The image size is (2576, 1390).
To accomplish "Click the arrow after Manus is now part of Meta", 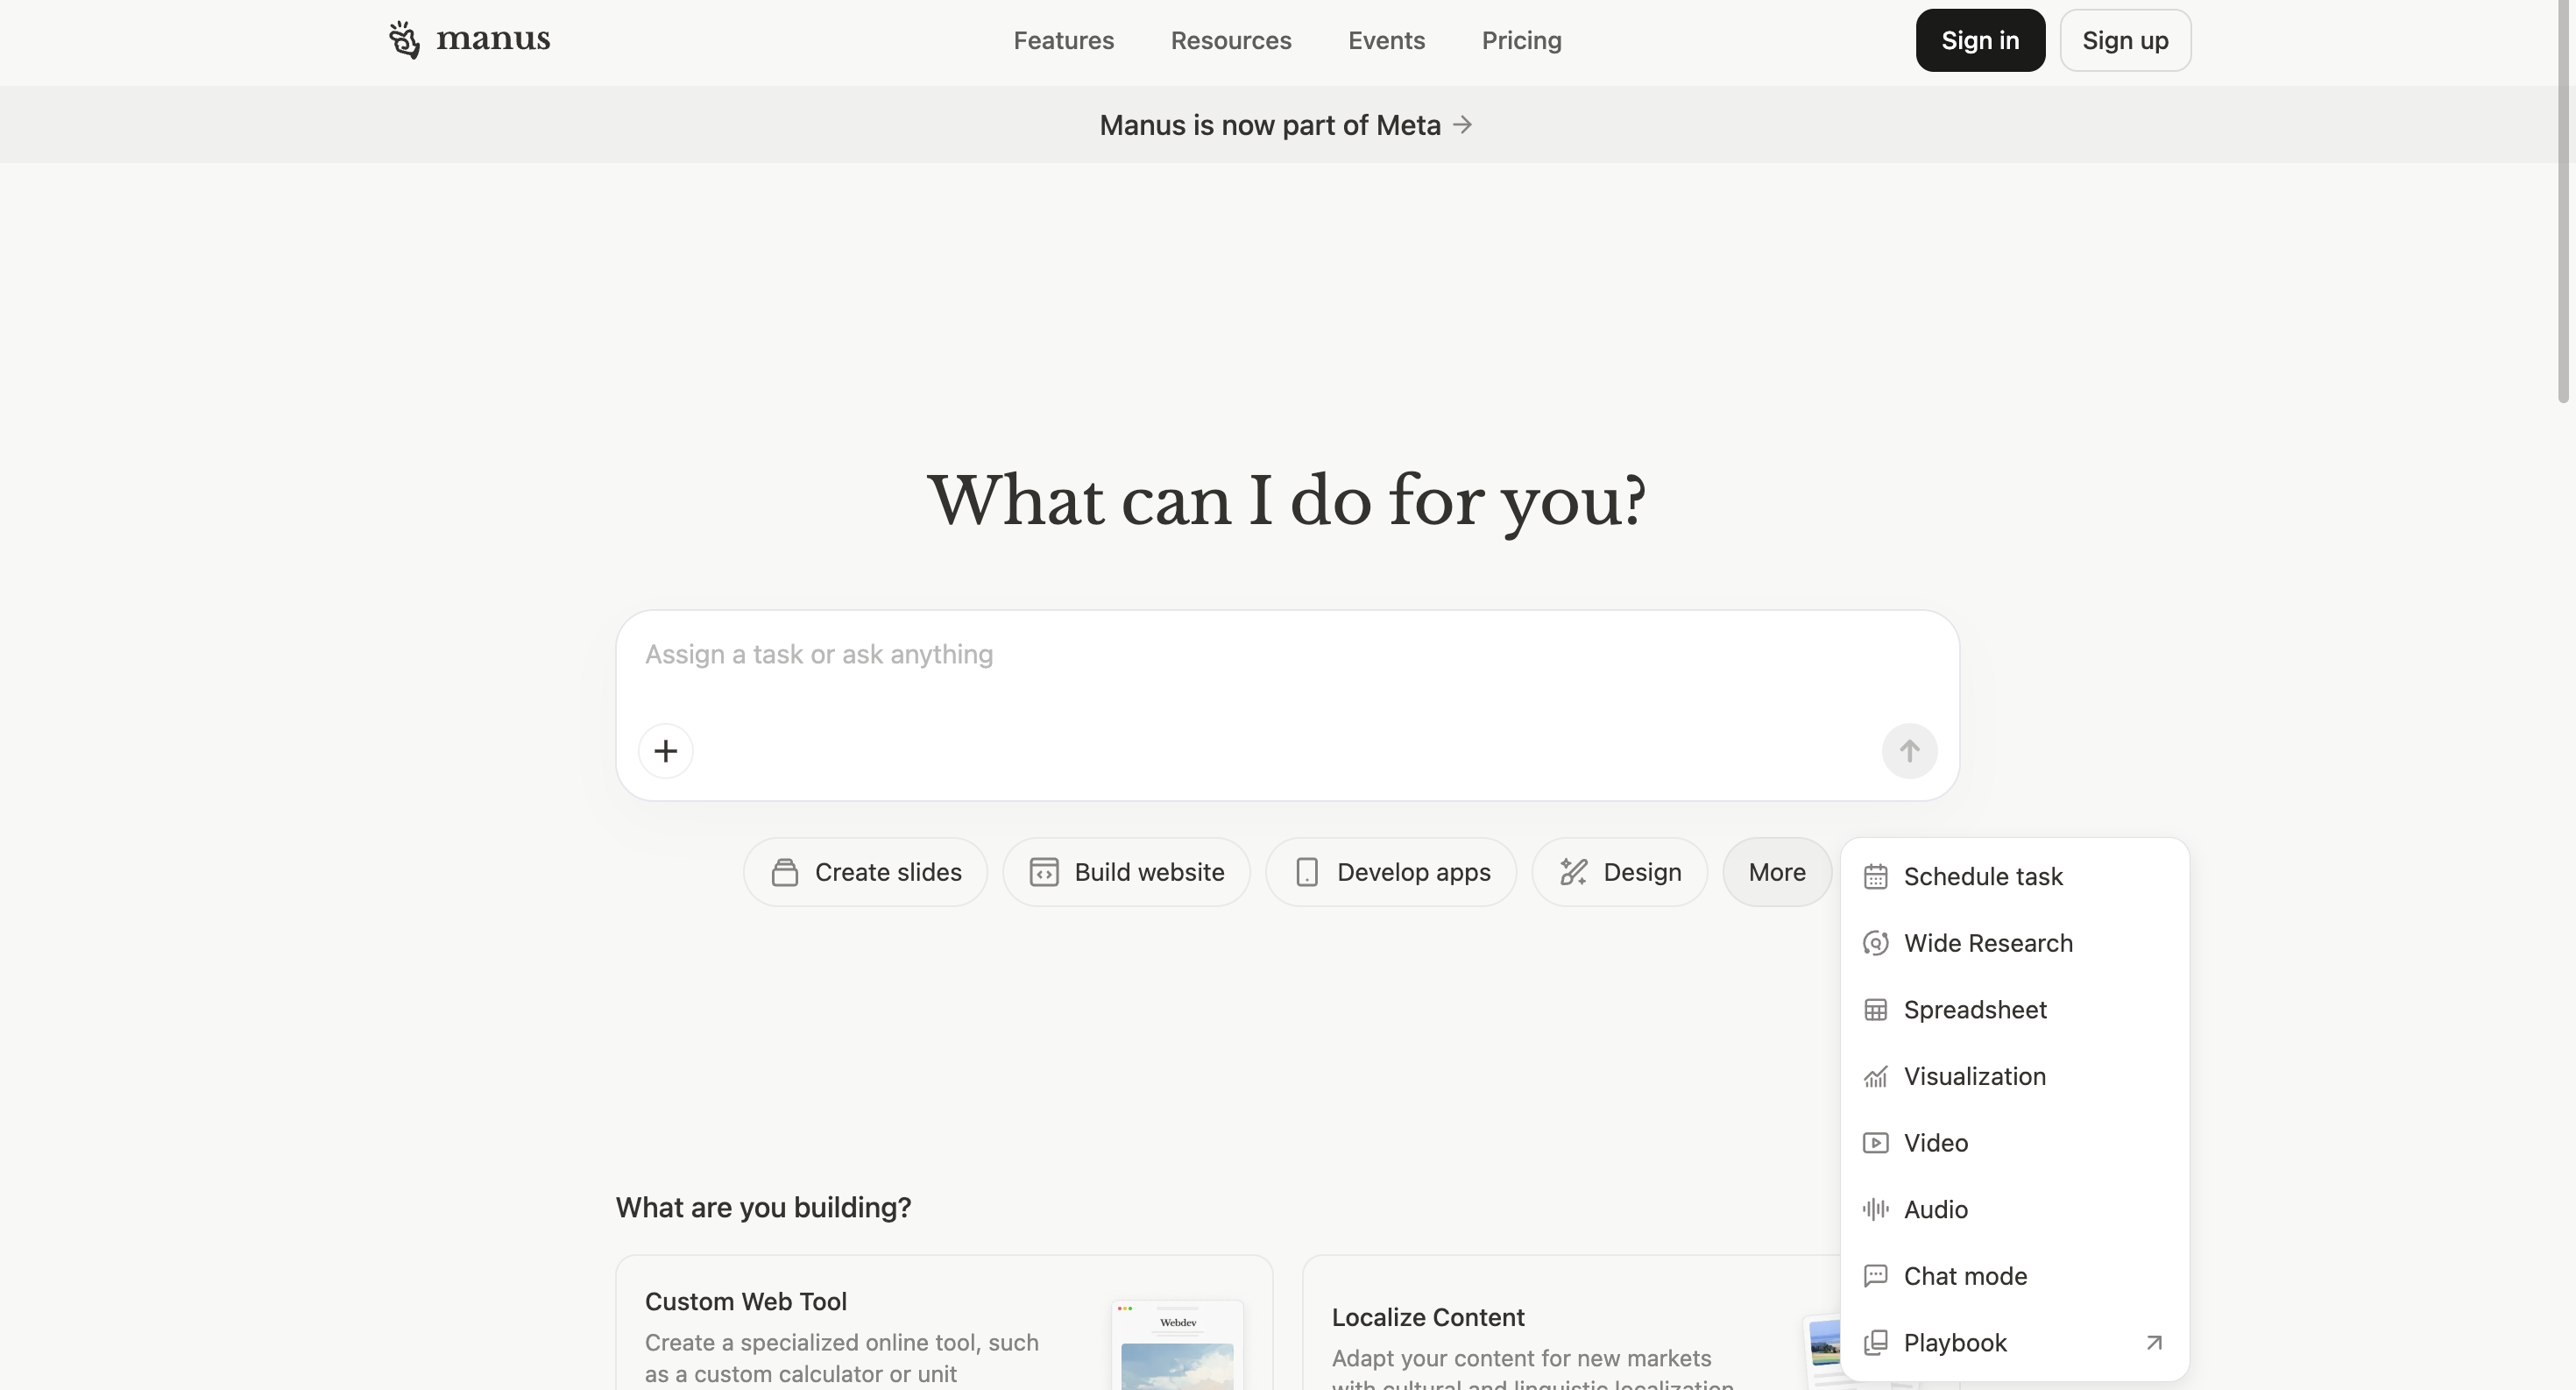I will click(x=1463, y=125).
